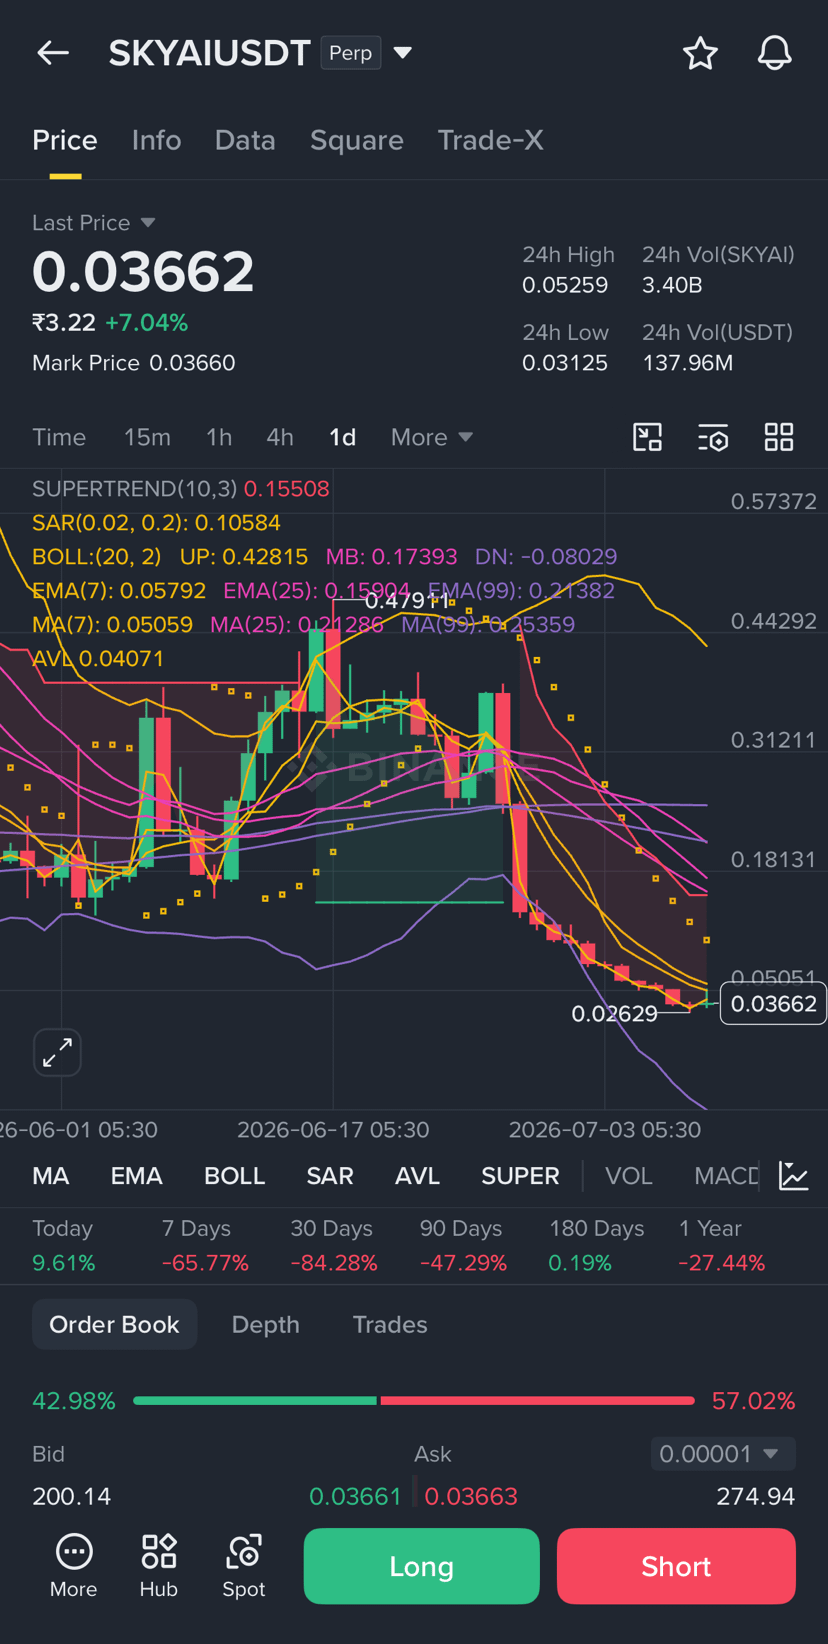Click the current price tag 0.03662 on chart
This screenshot has height=1644, width=828.
(x=774, y=1003)
